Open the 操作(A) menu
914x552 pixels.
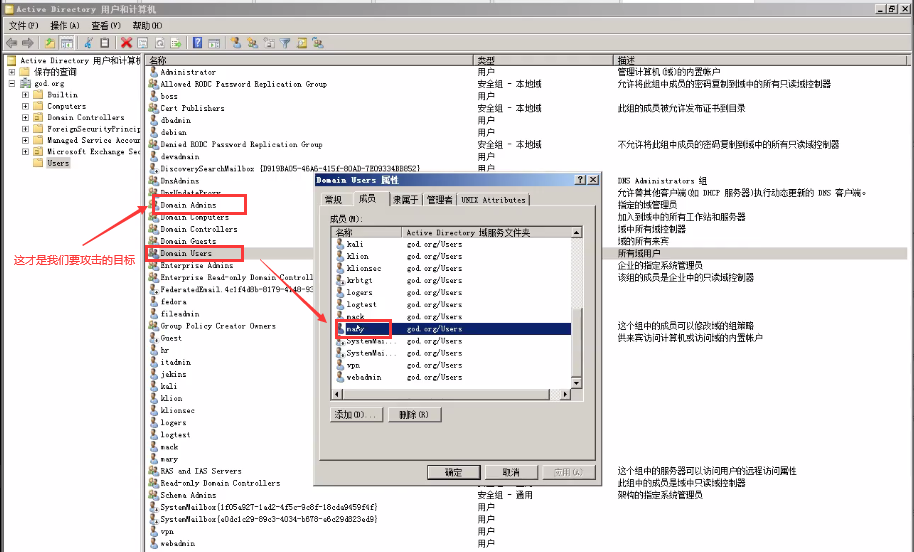(x=64, y=25)
